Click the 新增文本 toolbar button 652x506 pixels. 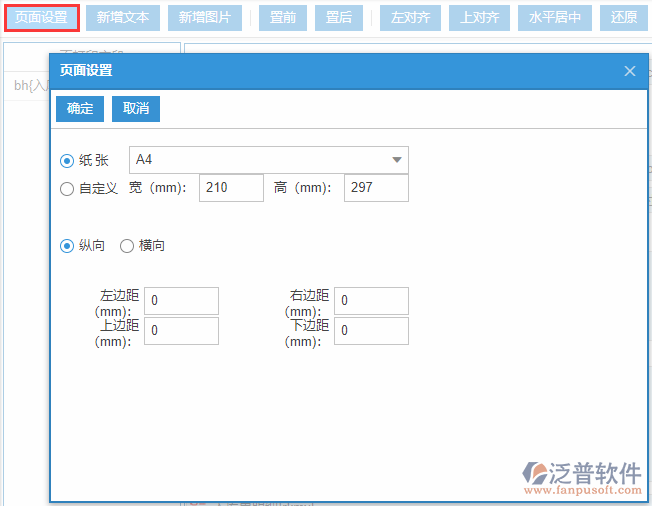pos(123,18)
